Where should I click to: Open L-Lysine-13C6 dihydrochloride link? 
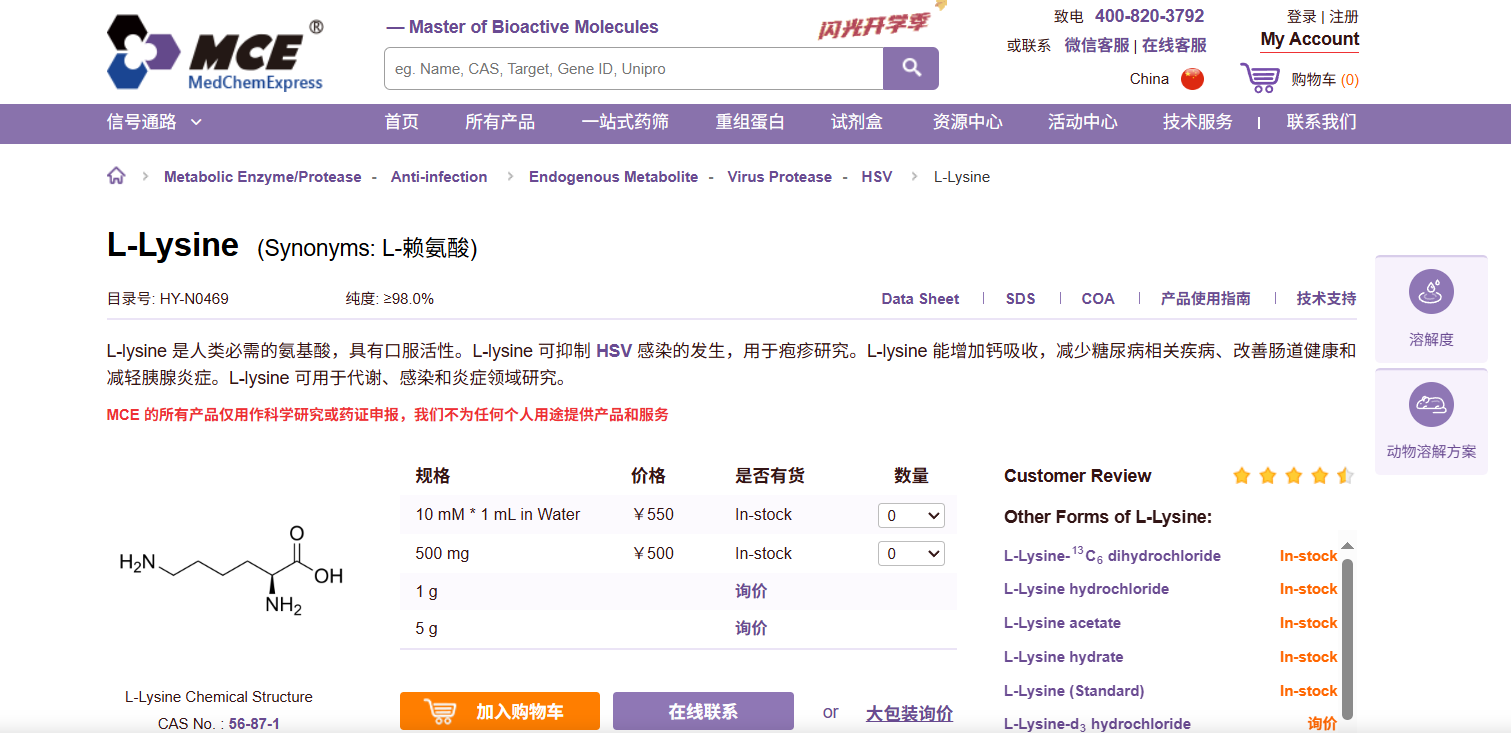[1112, 555]
